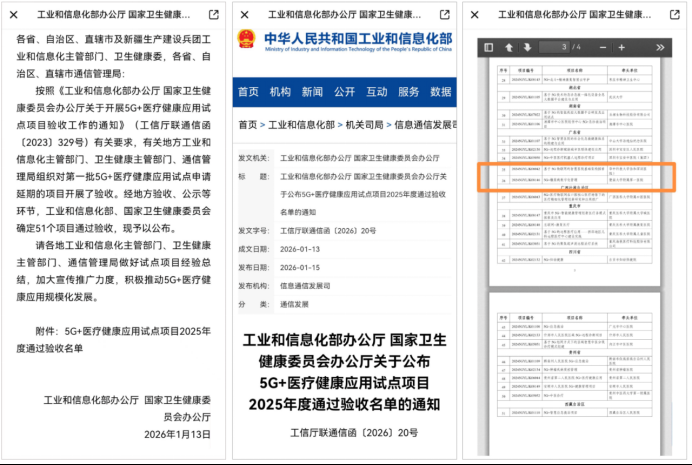Toggle the PDF viewer sidebar
Screen dimensions: 692x465
(x=489, y=47)
